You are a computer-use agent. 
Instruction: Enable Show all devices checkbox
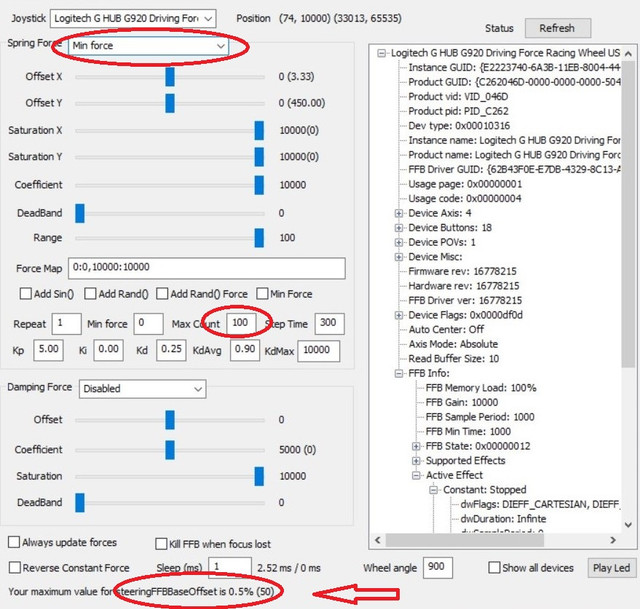click(494, 568)
